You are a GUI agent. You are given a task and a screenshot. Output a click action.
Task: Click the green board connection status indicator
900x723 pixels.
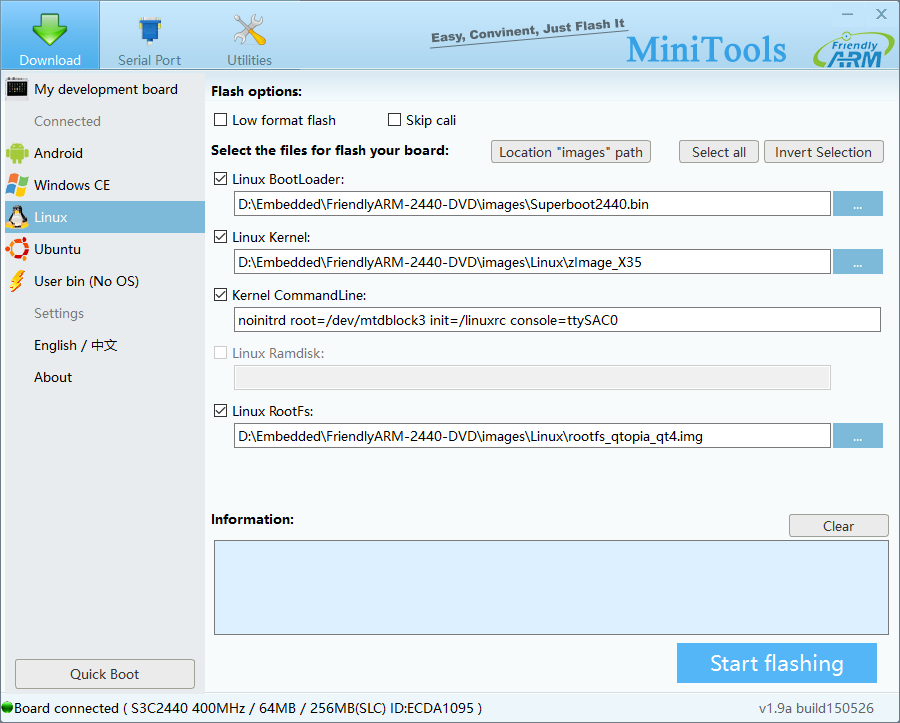pyautogui.click(x=7, y=708)
